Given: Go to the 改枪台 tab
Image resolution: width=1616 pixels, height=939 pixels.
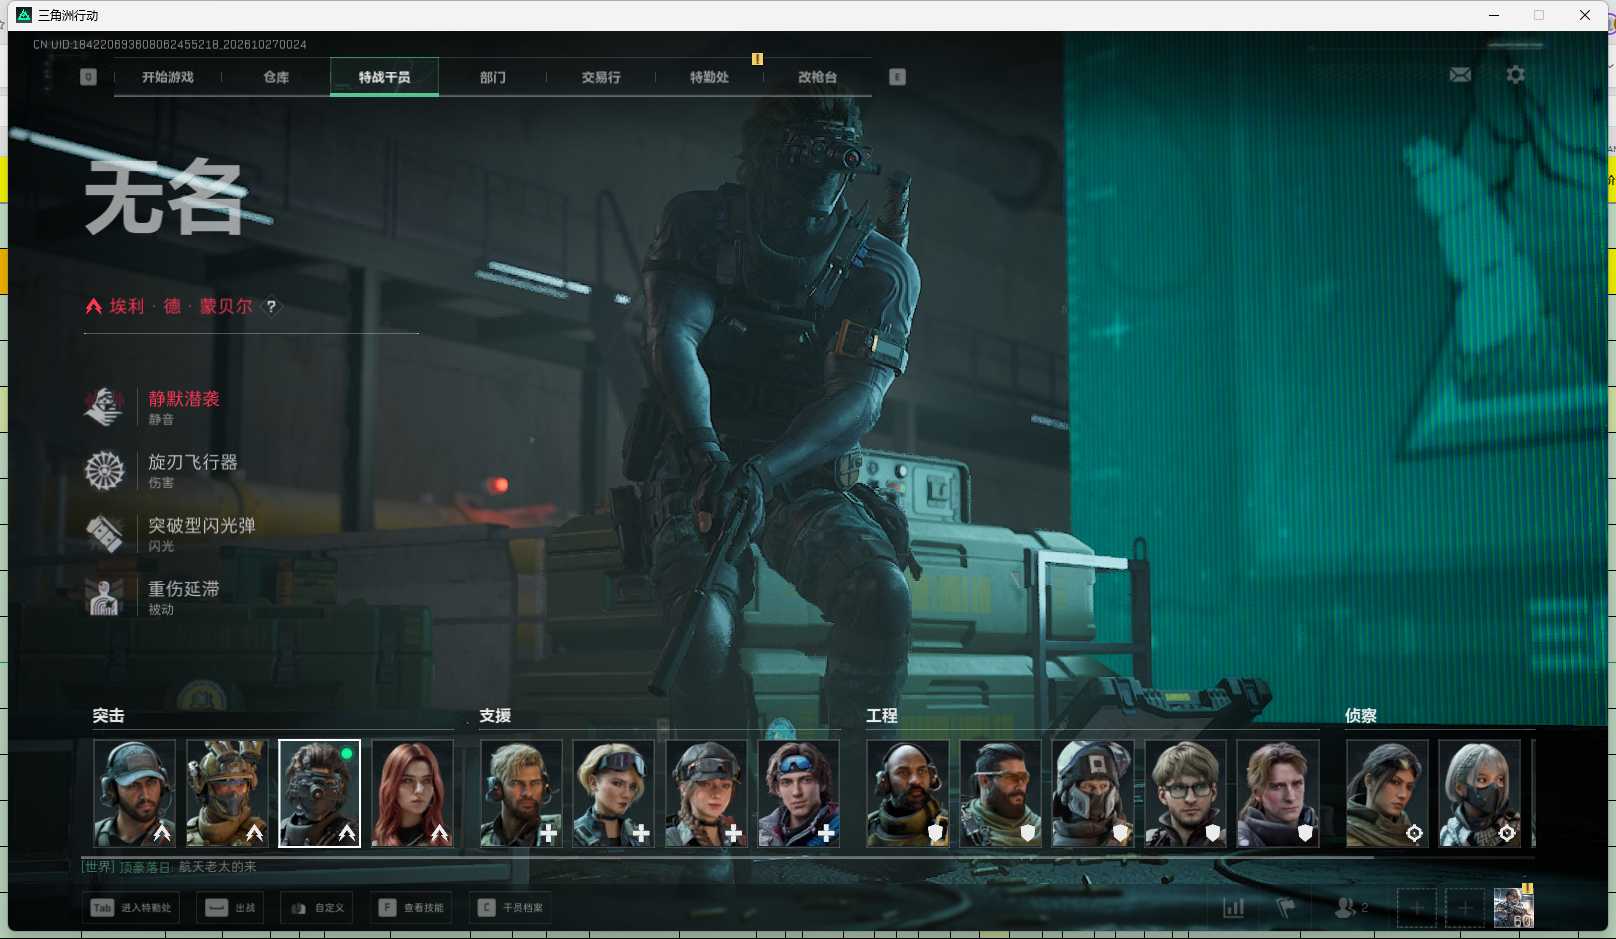Looking at the screenshot, I should 817,77.
